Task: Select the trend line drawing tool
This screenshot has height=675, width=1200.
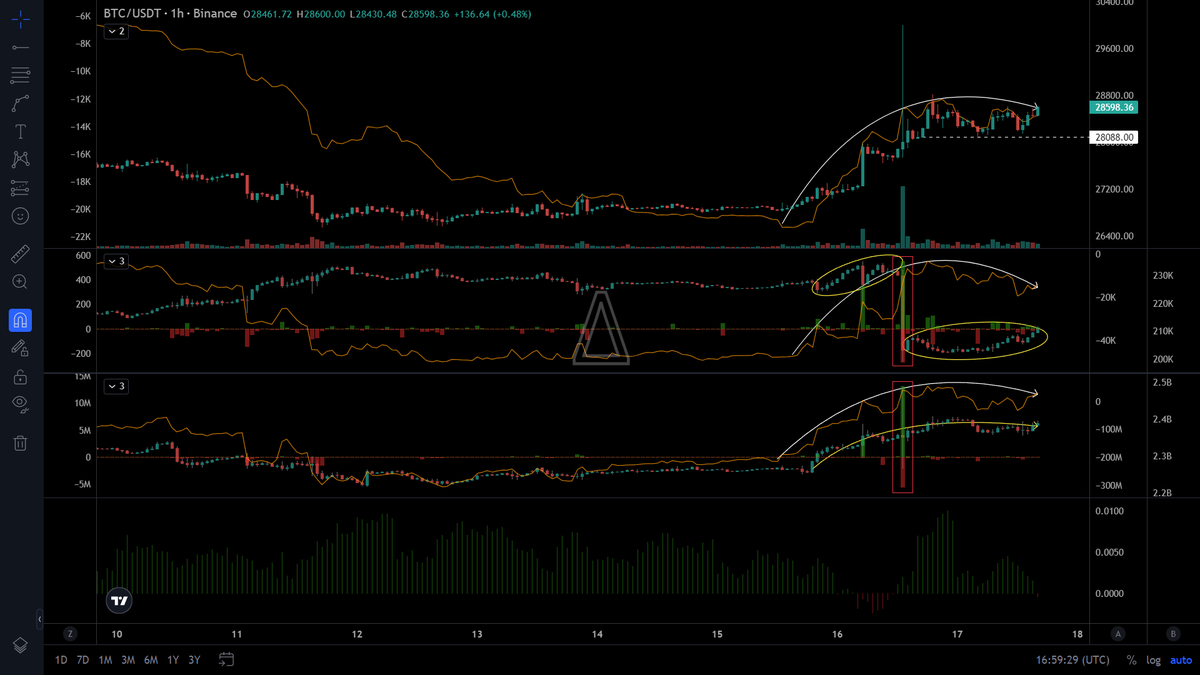Action: click(x=20, y=47)
